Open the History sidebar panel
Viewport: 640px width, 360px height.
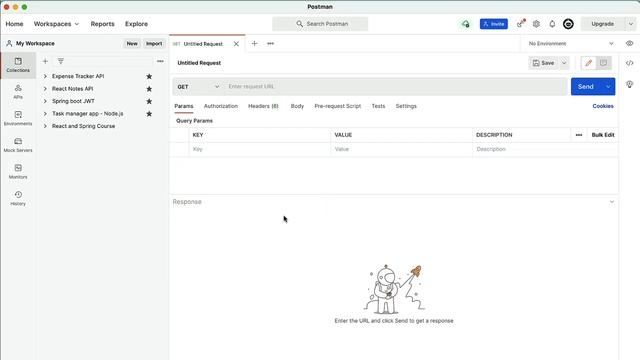coord(18,198)
